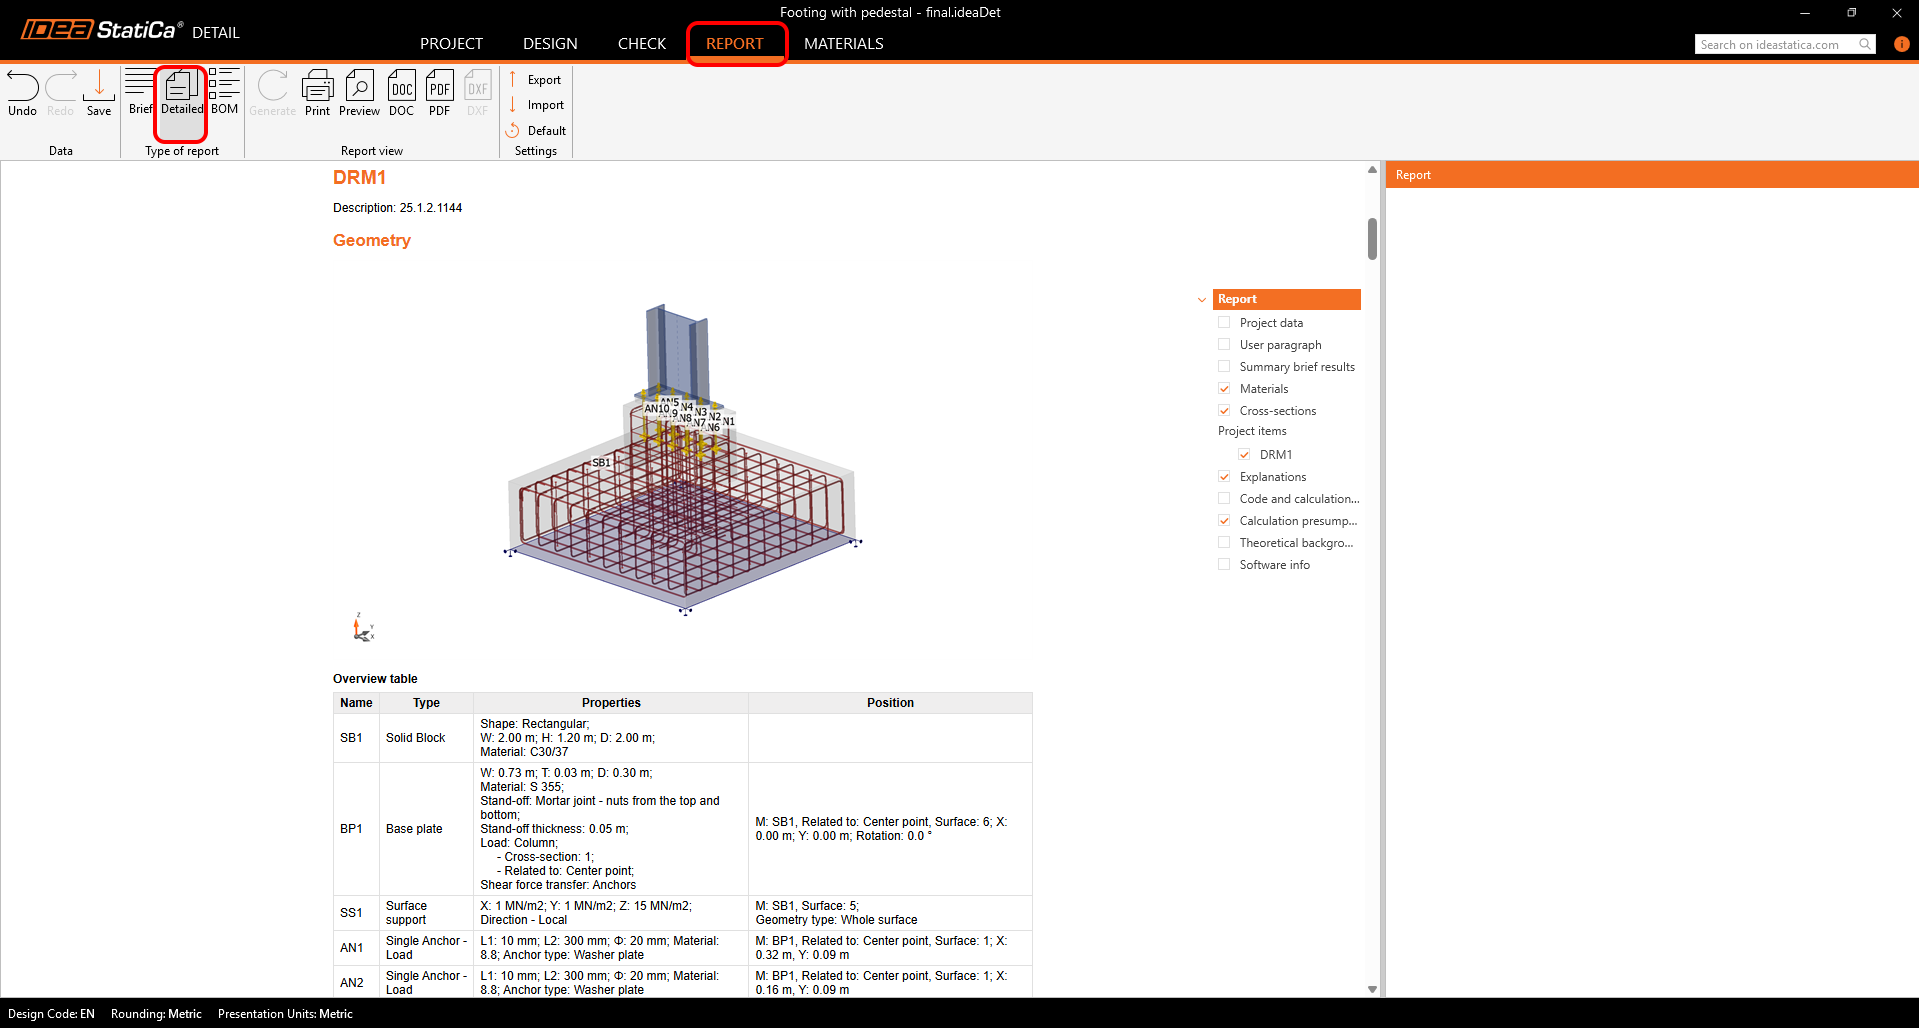Screen dimensions: 1919x1028
Task: Click Export in Settings group
Action: 543,80
